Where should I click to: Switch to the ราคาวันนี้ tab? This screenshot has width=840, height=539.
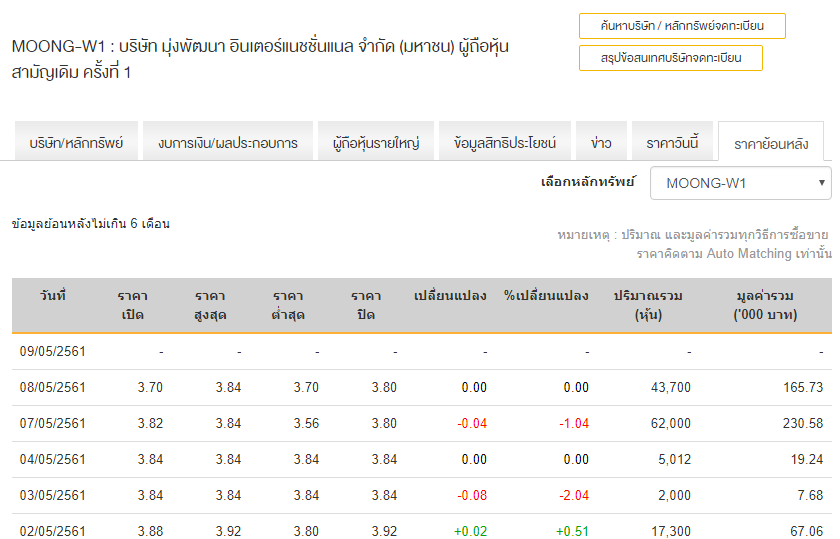[672, 142]
